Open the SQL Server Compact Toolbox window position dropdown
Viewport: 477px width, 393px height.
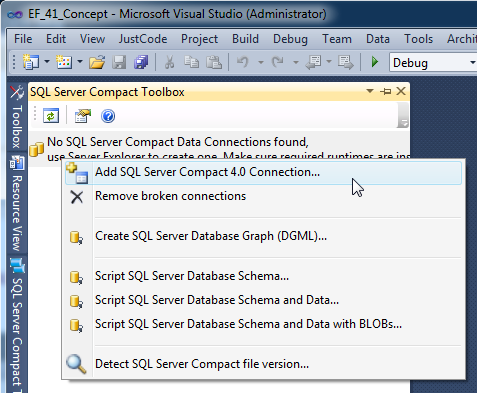tap(370, 91)
